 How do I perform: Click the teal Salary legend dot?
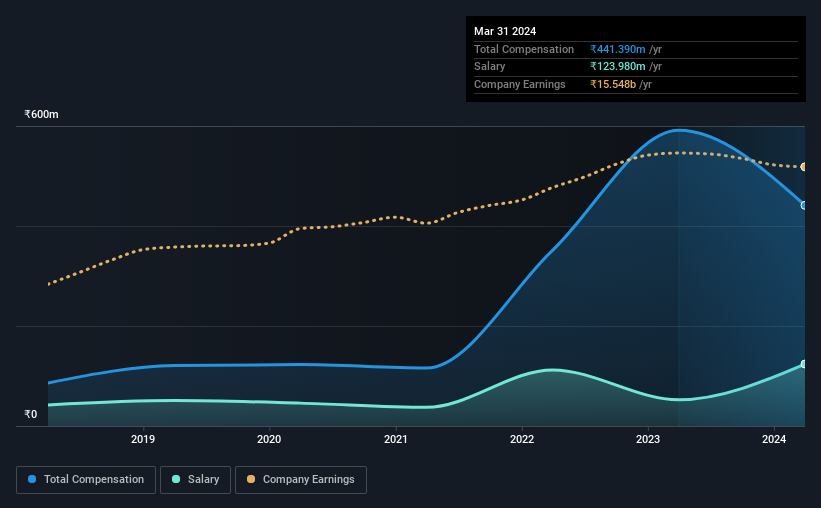pyautogui.click(x=176, y=479)
